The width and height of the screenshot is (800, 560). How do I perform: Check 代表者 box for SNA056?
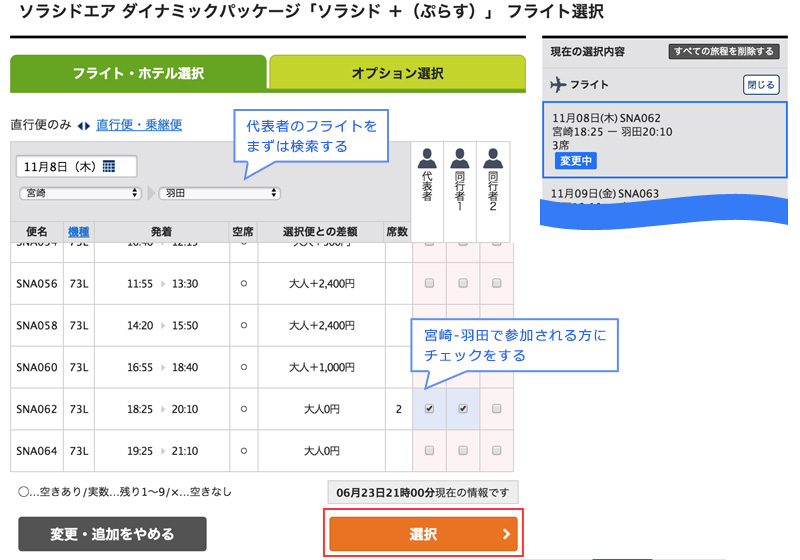(x=430, y=283)
